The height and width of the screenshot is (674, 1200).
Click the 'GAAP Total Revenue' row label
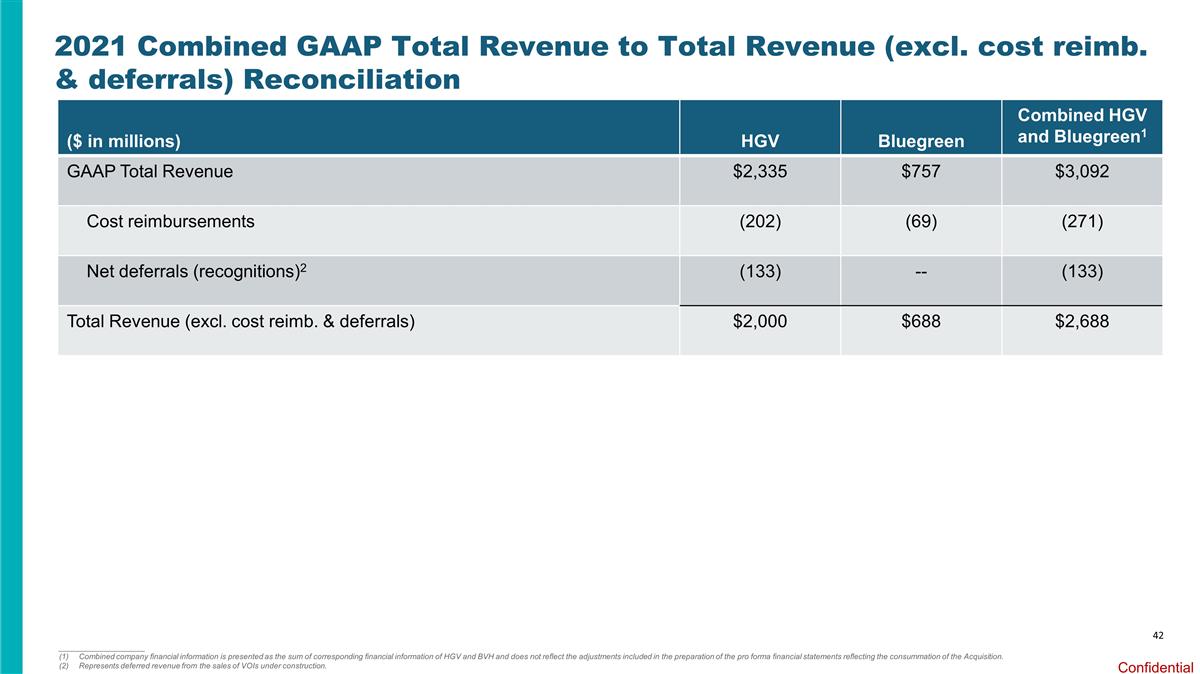150,171
